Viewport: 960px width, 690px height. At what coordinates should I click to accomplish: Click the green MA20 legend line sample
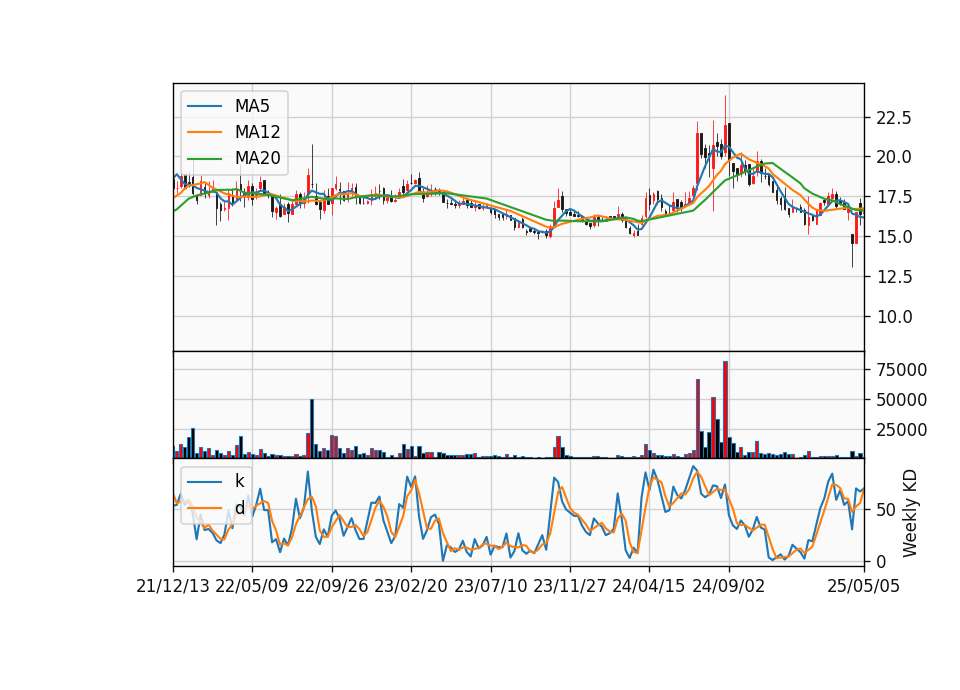(204, 158)
